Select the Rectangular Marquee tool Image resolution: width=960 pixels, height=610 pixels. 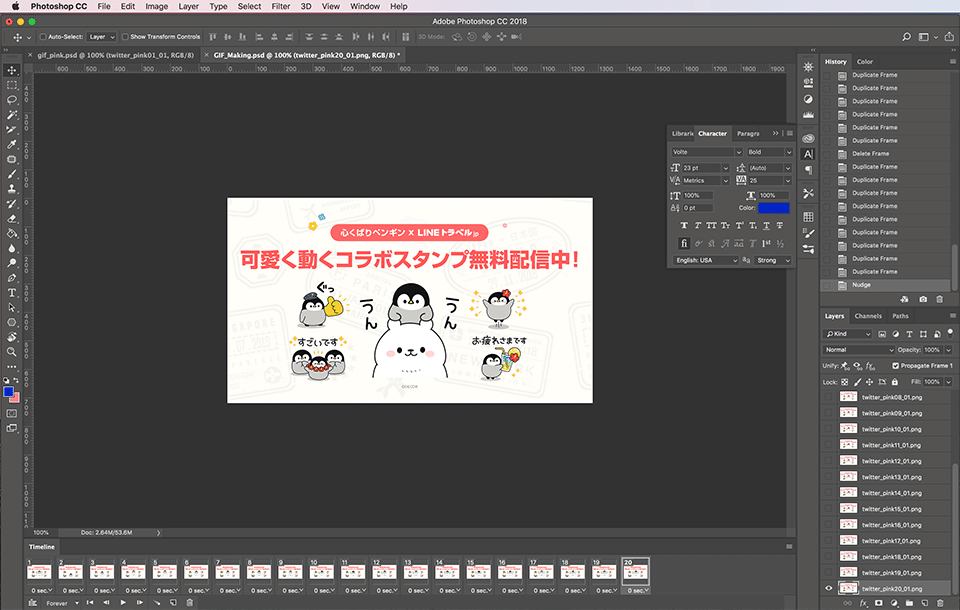coord(12,85)
